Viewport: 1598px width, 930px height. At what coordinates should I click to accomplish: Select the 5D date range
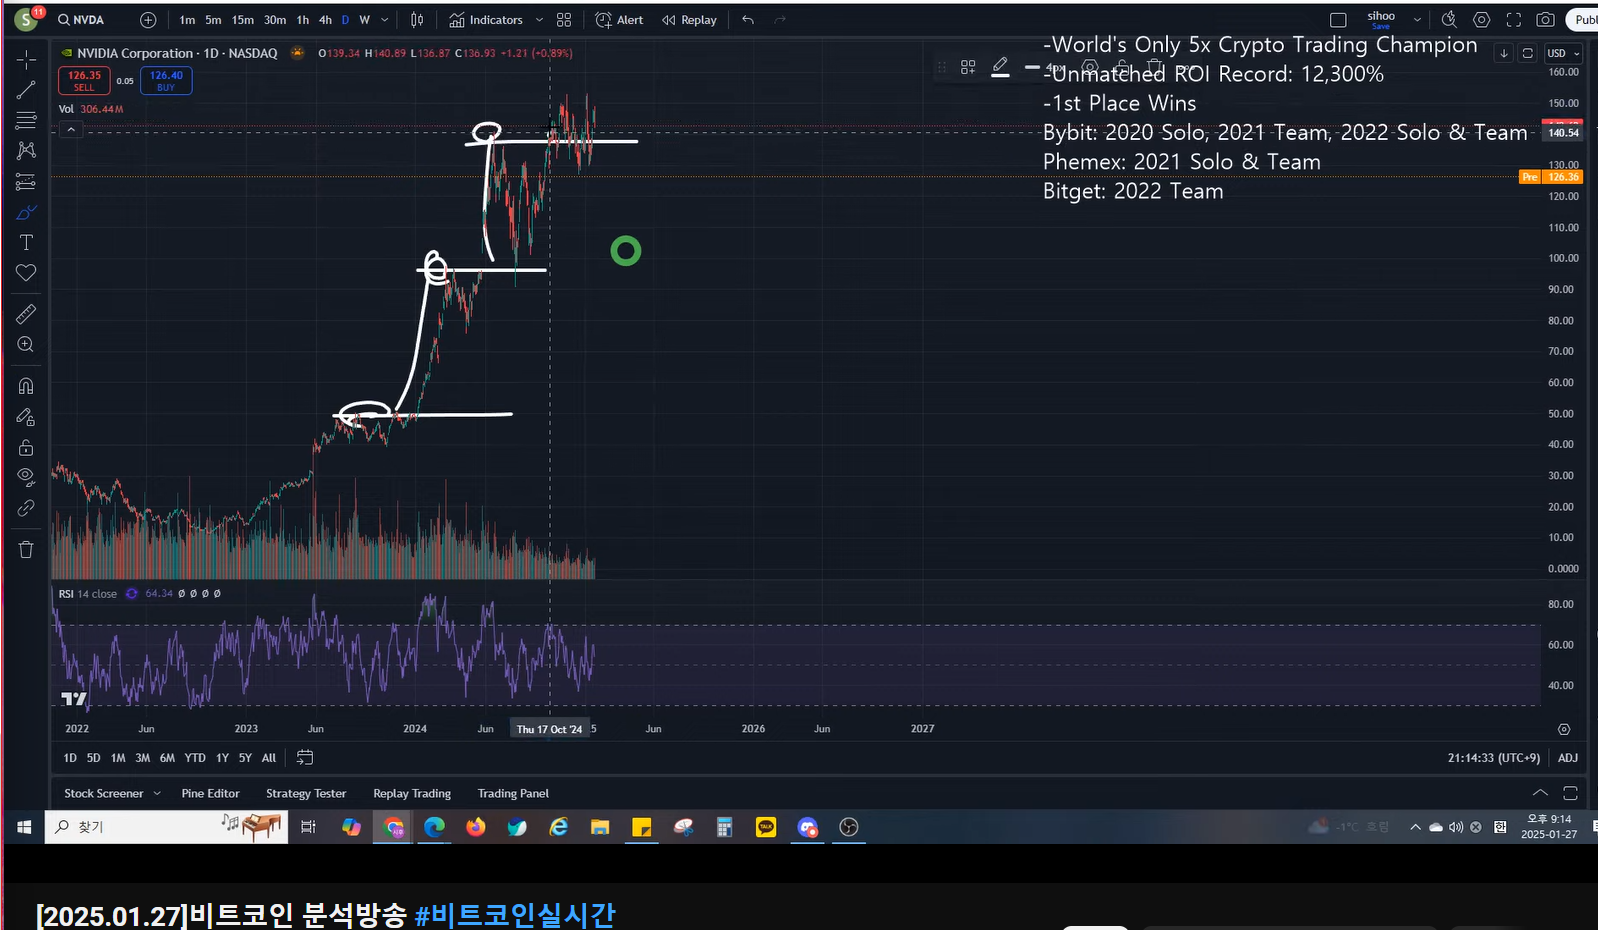click(93, 758)
